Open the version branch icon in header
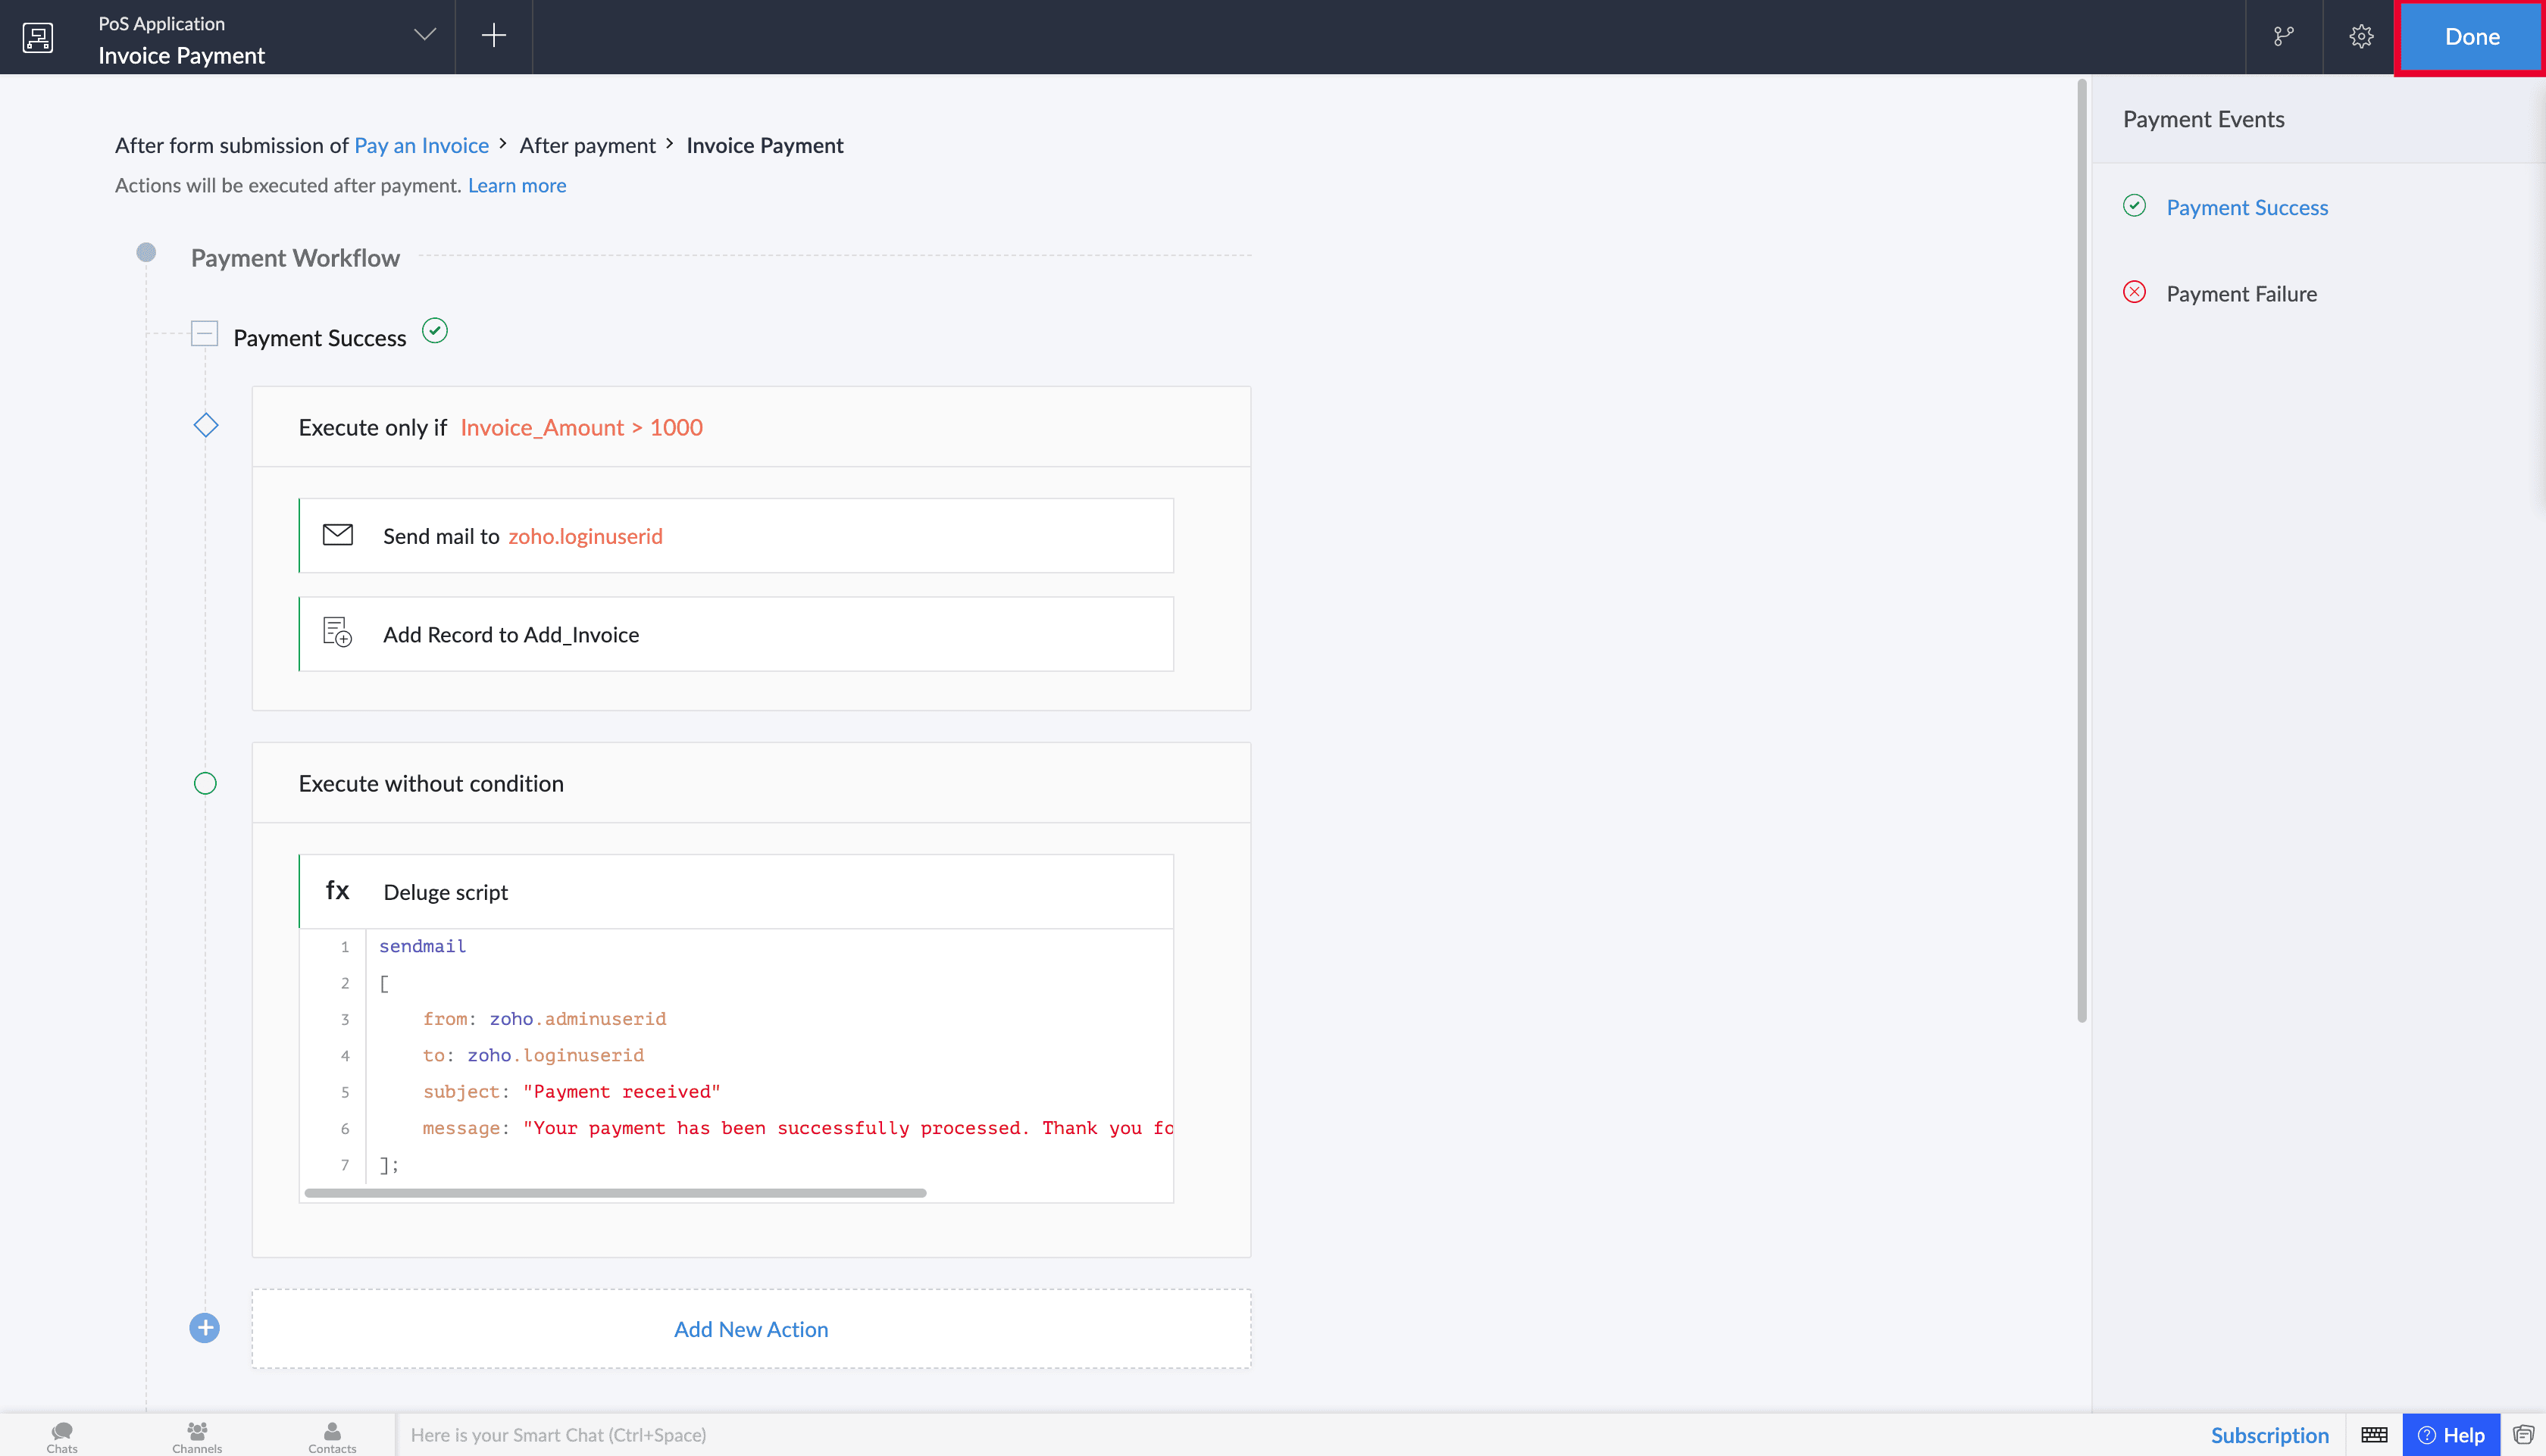 coord(2283,37)
